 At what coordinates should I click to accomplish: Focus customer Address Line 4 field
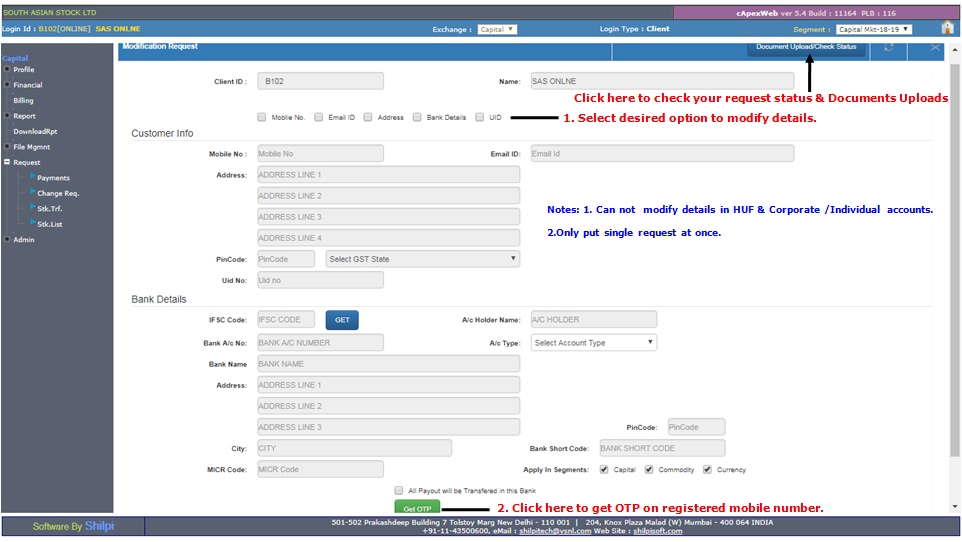388,238
